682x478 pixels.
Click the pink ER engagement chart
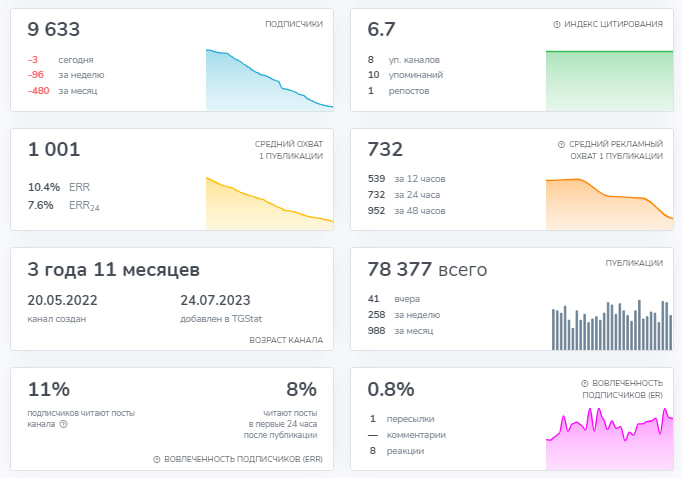point(609,439)
